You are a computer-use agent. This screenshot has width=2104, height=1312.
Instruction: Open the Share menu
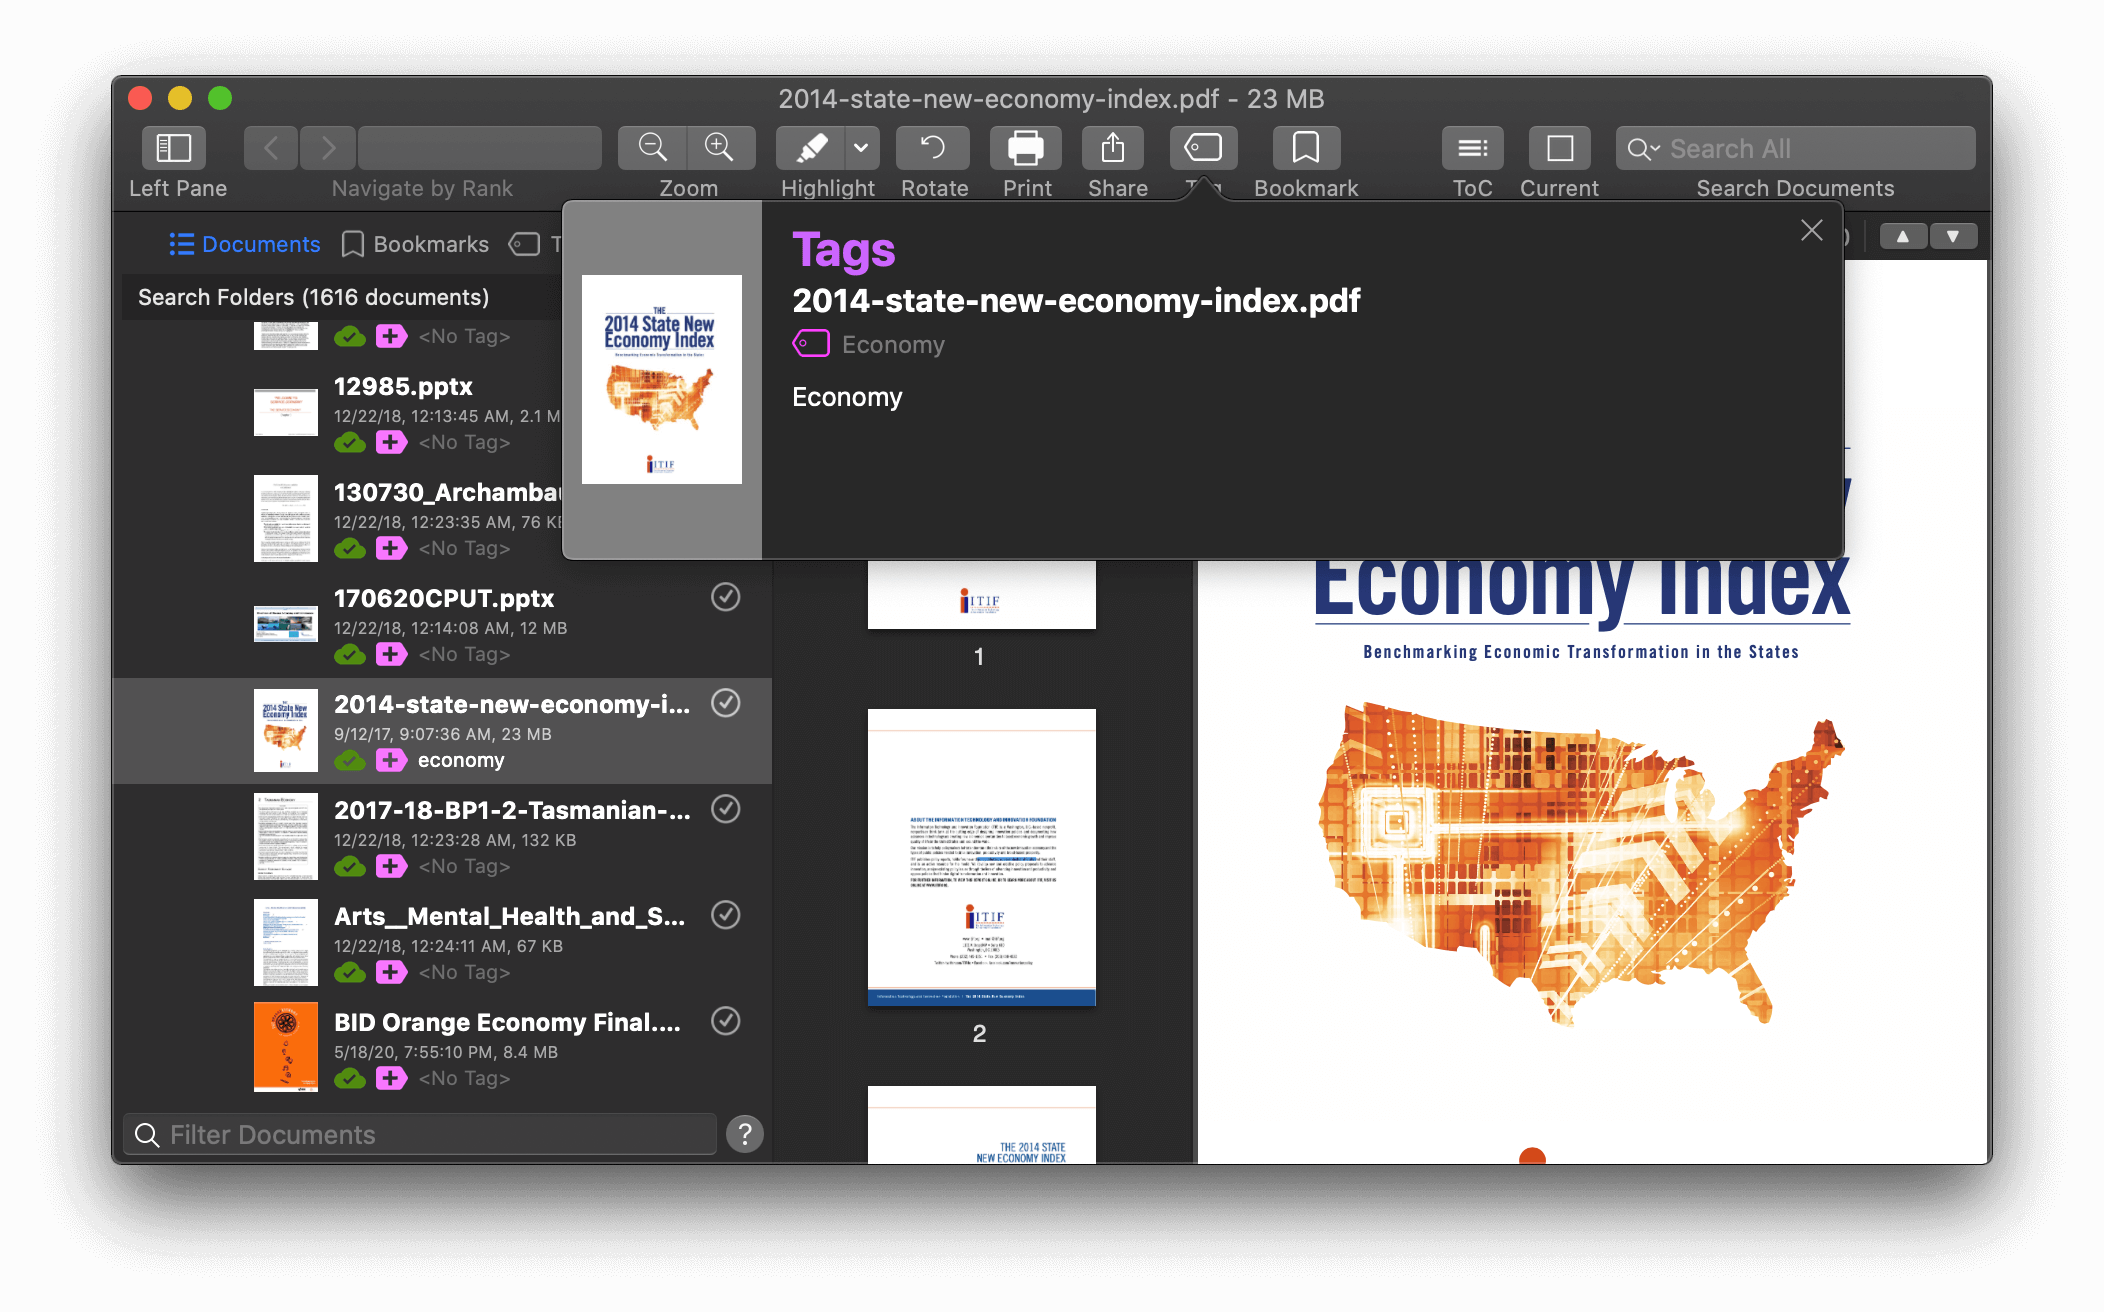coord(1113,148)
